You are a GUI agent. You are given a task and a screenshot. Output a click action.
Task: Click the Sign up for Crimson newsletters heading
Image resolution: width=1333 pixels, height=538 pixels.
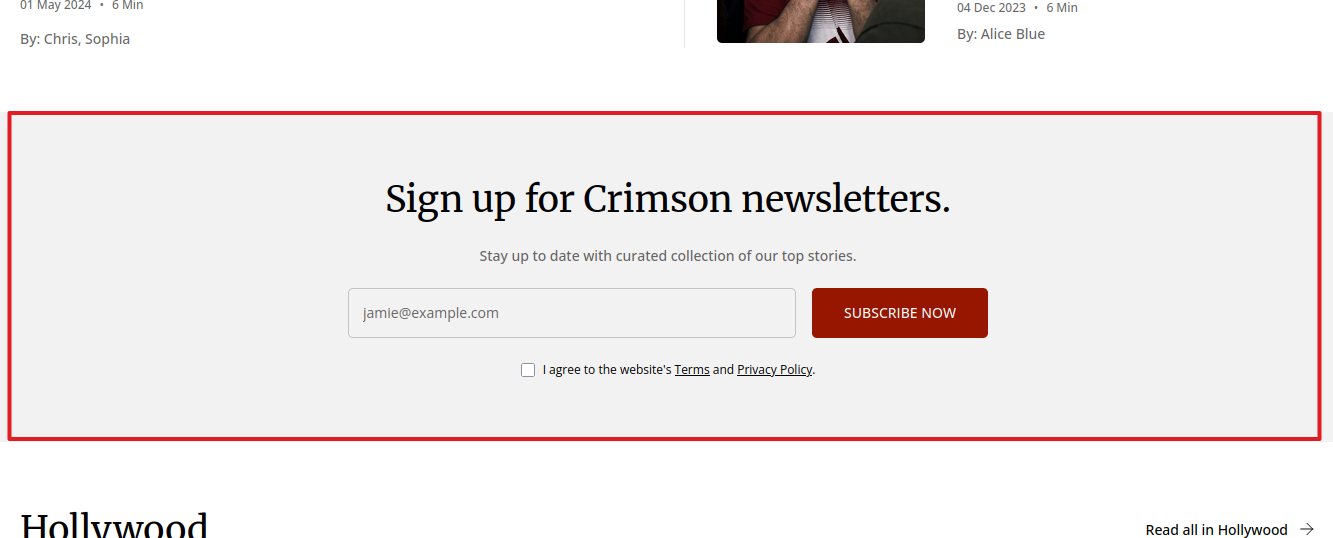(x=667, y=199)
